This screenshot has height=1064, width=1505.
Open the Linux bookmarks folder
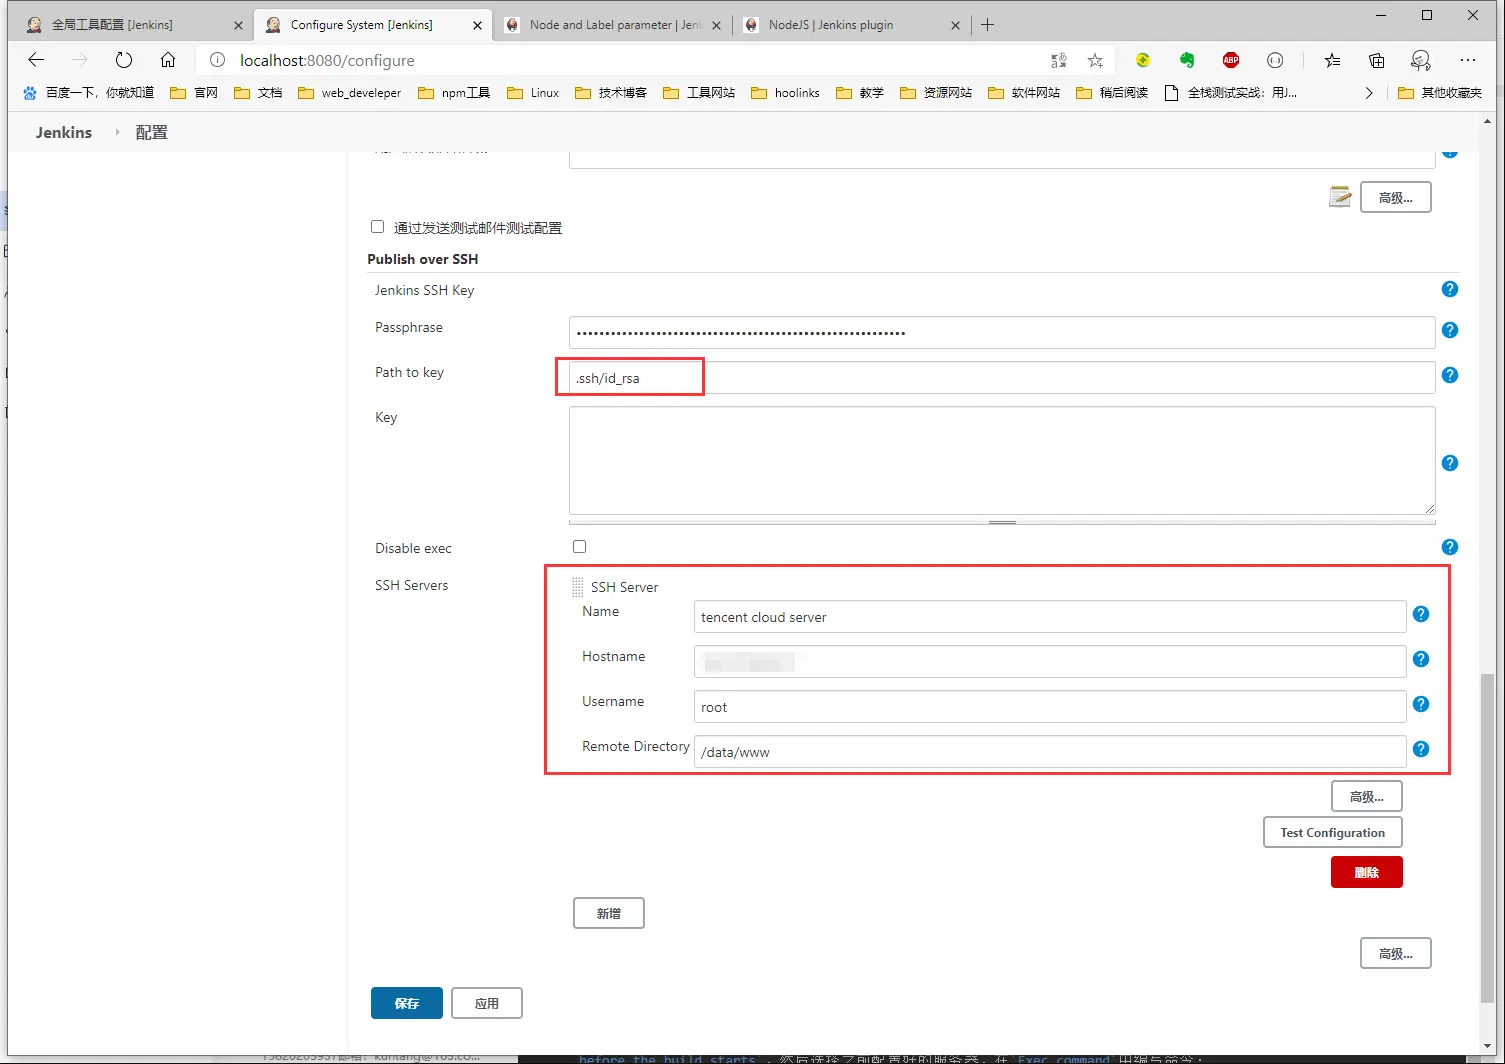533,93
